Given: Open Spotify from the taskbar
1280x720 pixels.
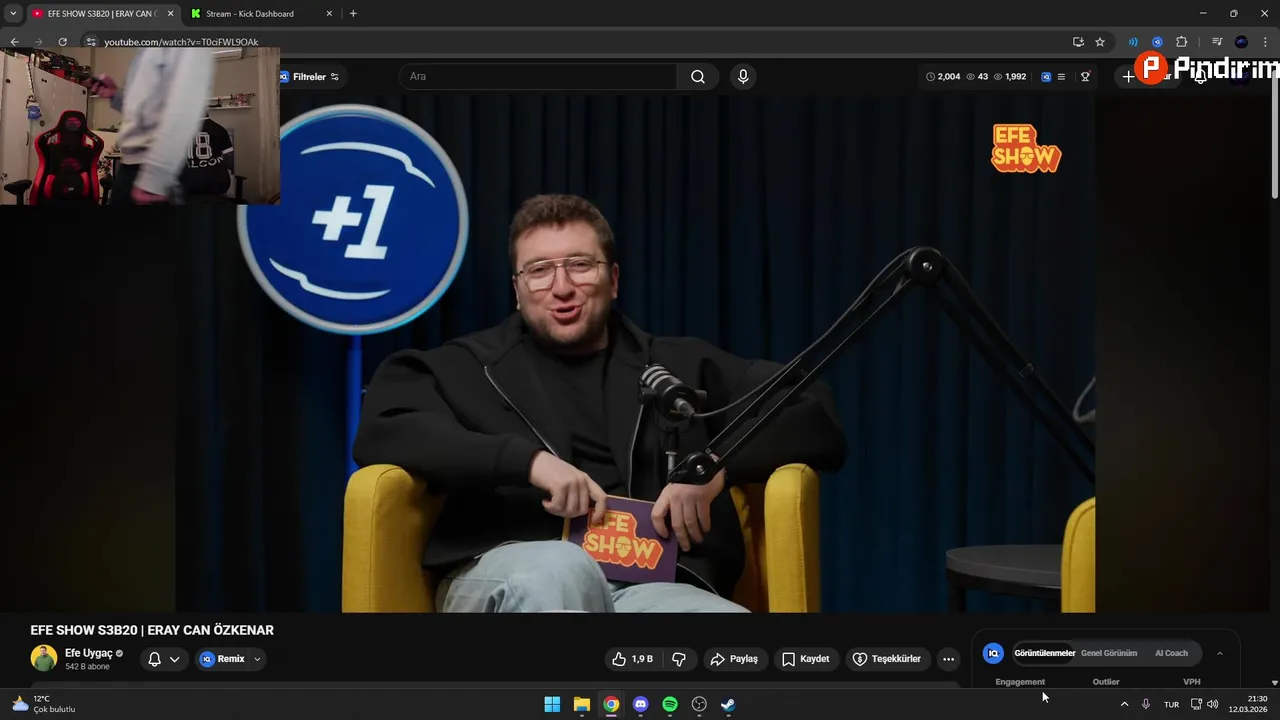Looking at the screenshot, I should click(x=670, y=704).
